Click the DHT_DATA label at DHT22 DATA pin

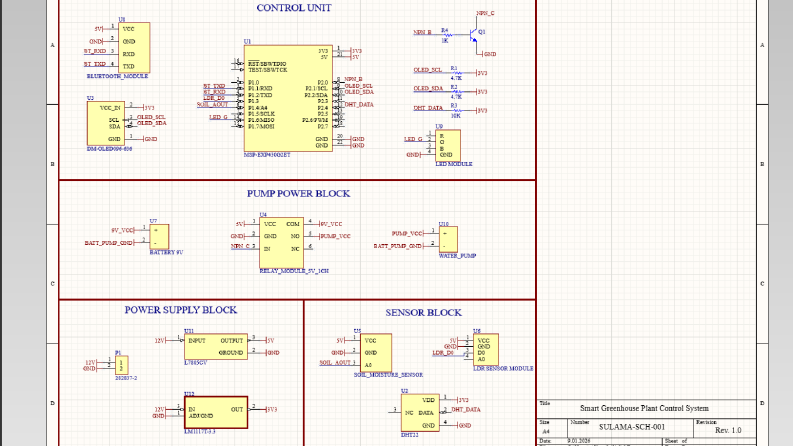point(466,410)
